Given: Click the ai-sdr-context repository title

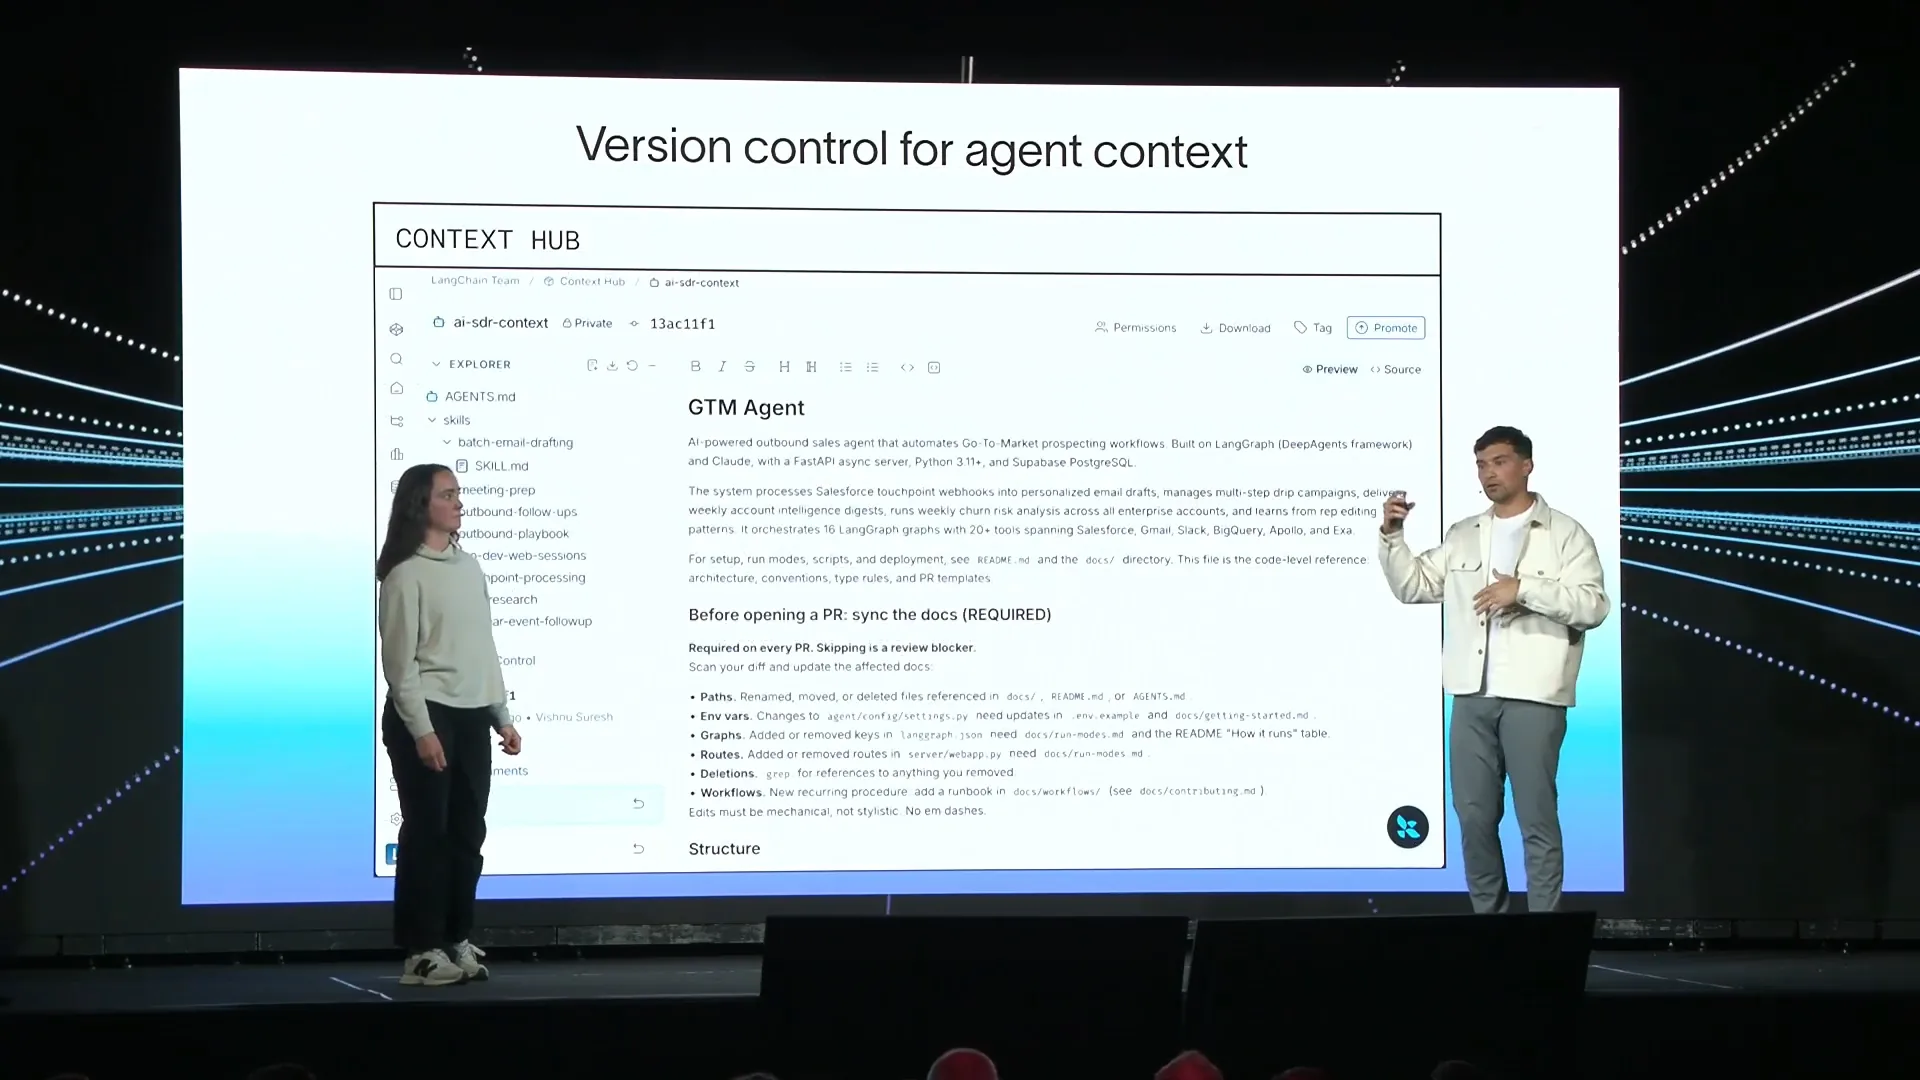Looking at the screenshot, I should (x=500, y=322).
